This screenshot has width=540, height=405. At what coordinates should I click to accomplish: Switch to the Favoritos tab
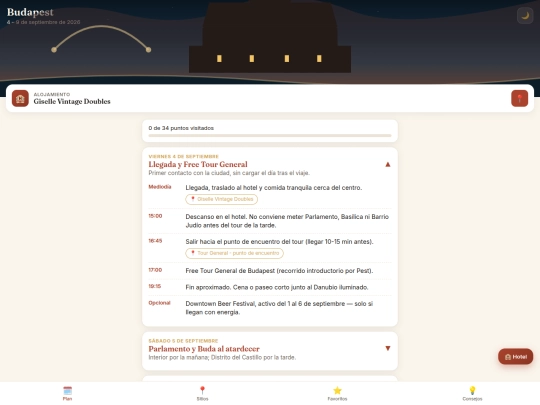coord(338,393)
